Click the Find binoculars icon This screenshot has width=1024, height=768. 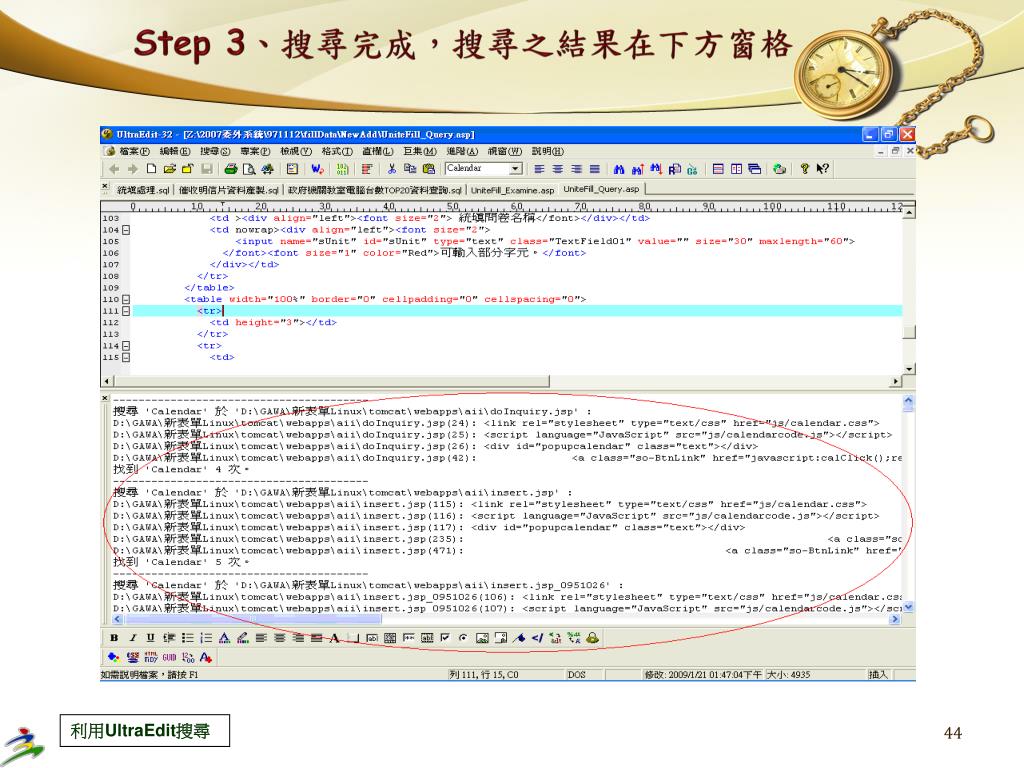pos(618,169)
